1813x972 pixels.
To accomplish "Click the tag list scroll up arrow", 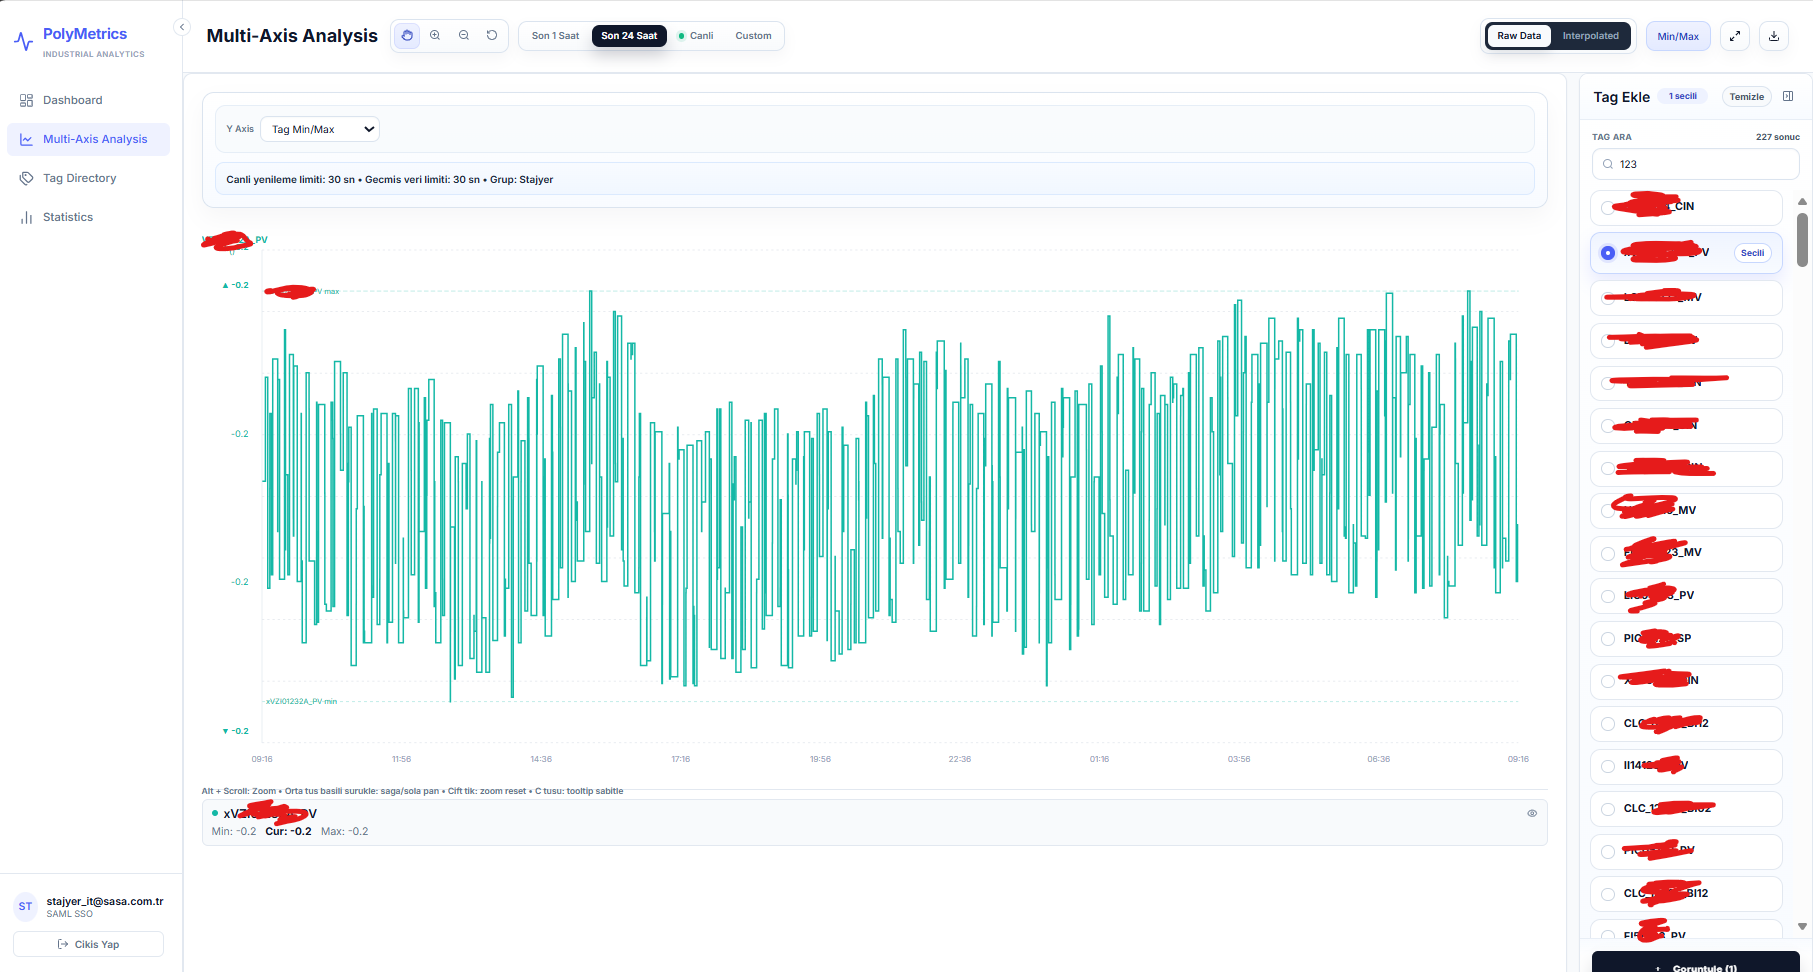I will tap(1802, 202).
